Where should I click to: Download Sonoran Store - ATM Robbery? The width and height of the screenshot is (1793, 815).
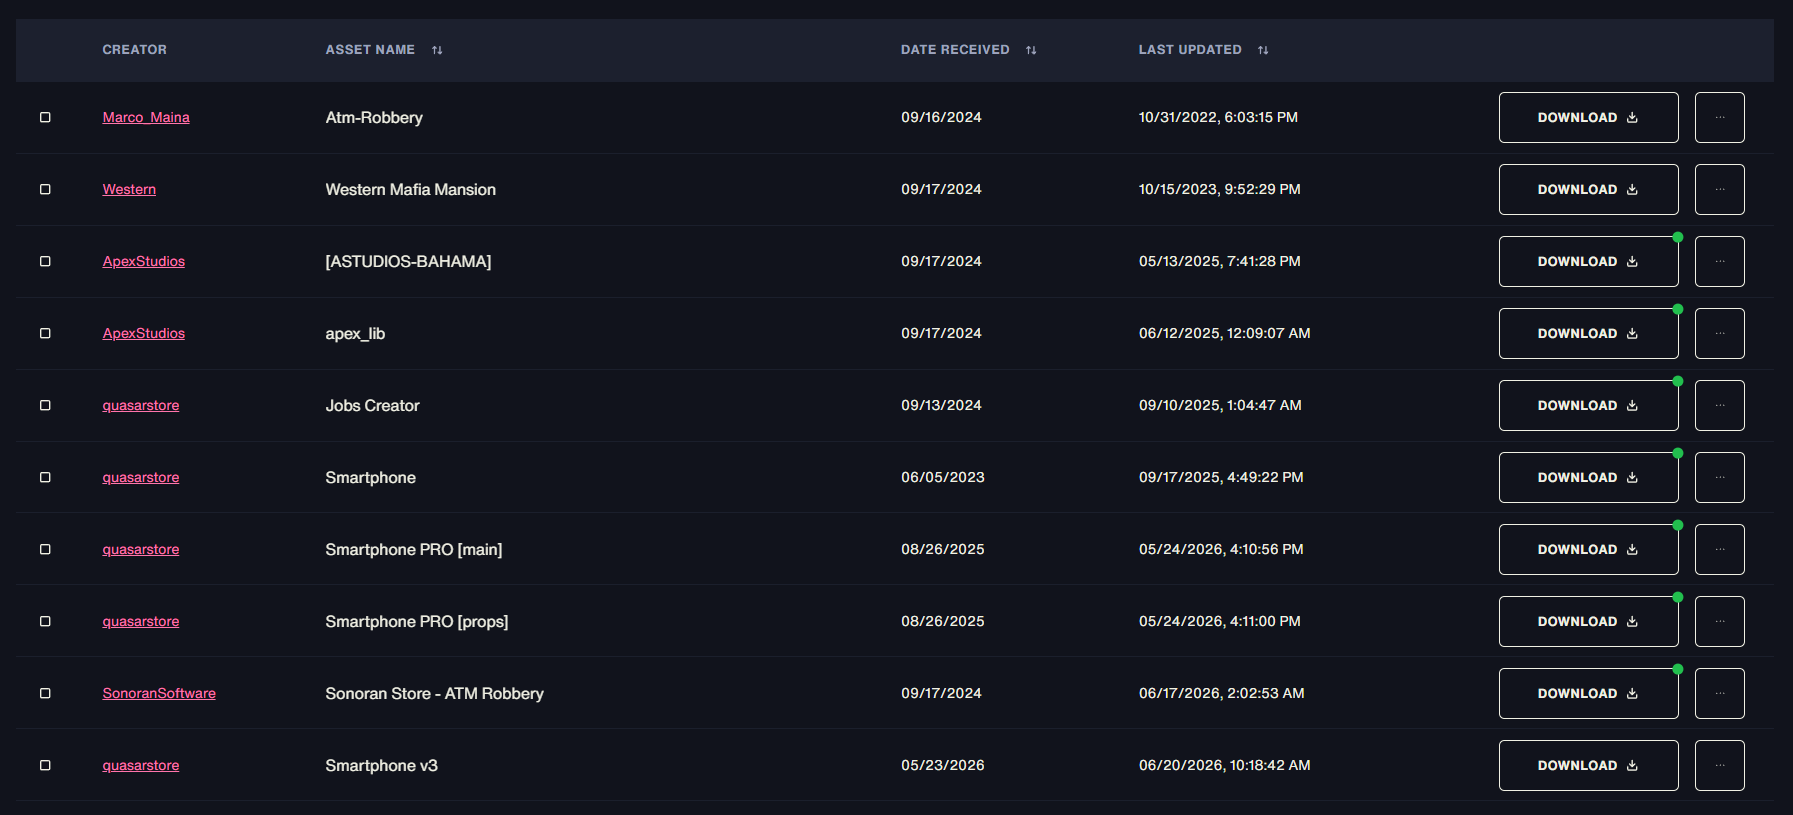pyautogui.click(x=1588, y=693)
